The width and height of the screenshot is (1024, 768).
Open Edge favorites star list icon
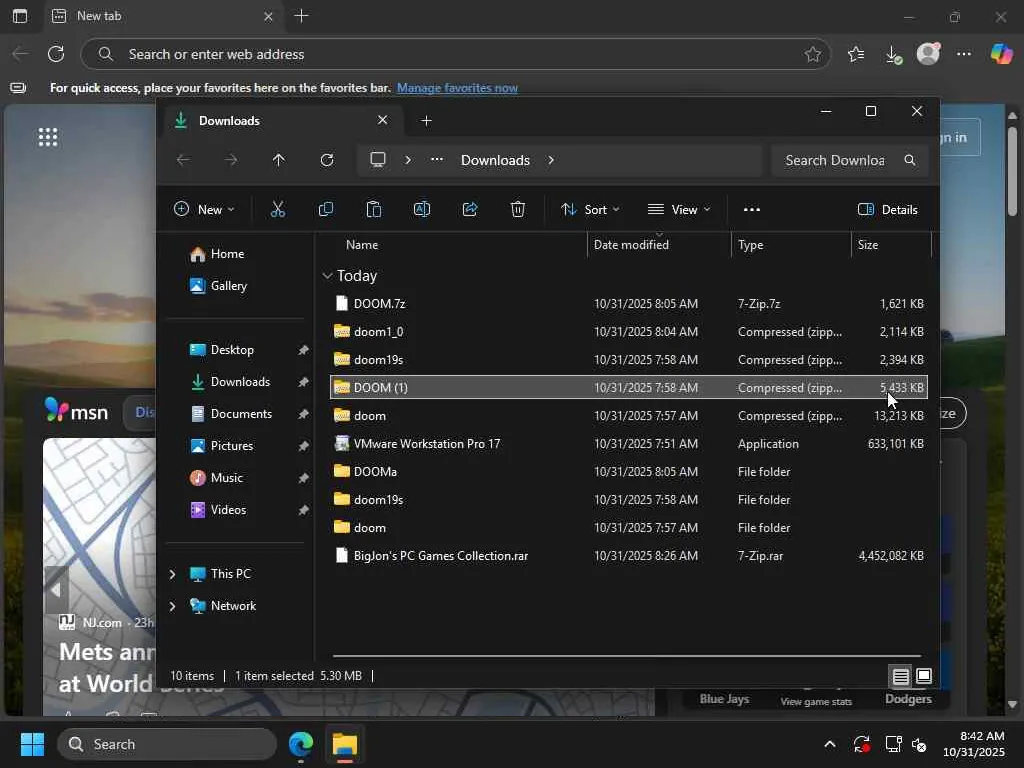coord(856,54)
